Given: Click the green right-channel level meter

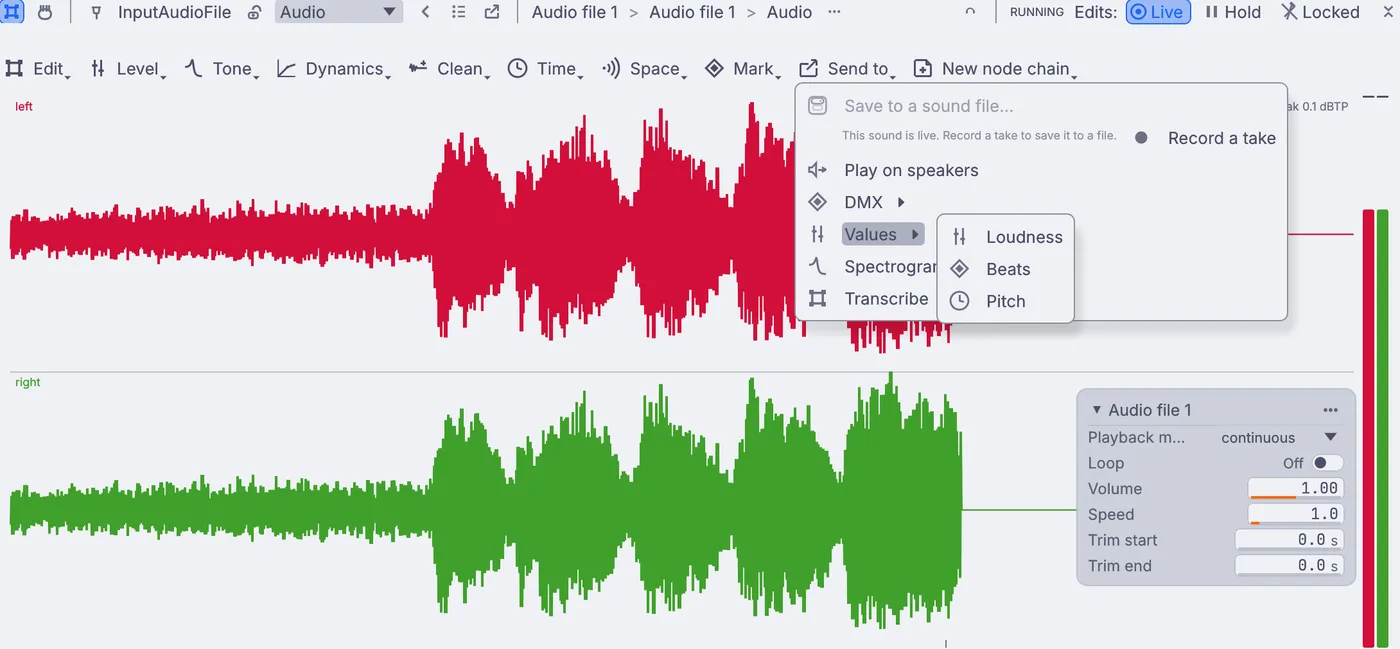Looking at the screenshot, I should coord(1383,428).
